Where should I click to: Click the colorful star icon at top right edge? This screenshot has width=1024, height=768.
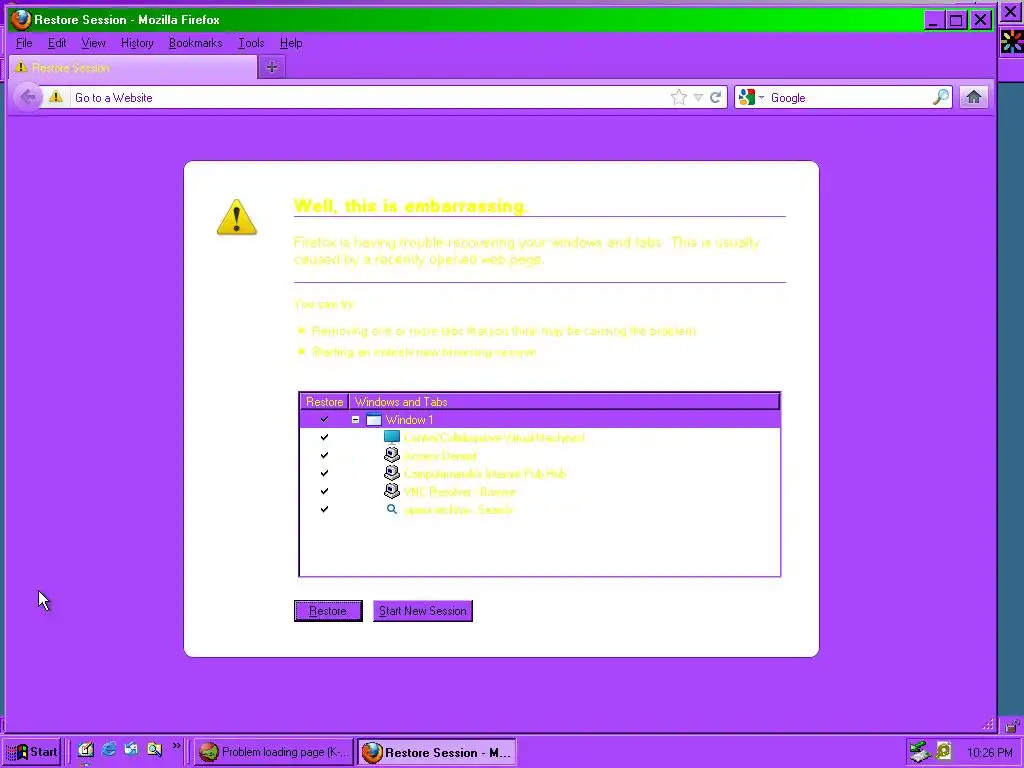(1012, 42)
